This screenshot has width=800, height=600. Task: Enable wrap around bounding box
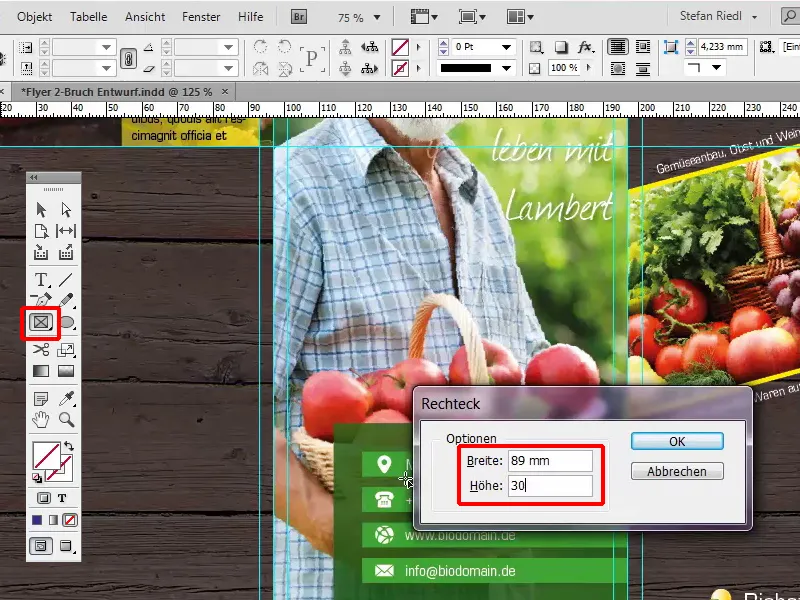point(643,47)
